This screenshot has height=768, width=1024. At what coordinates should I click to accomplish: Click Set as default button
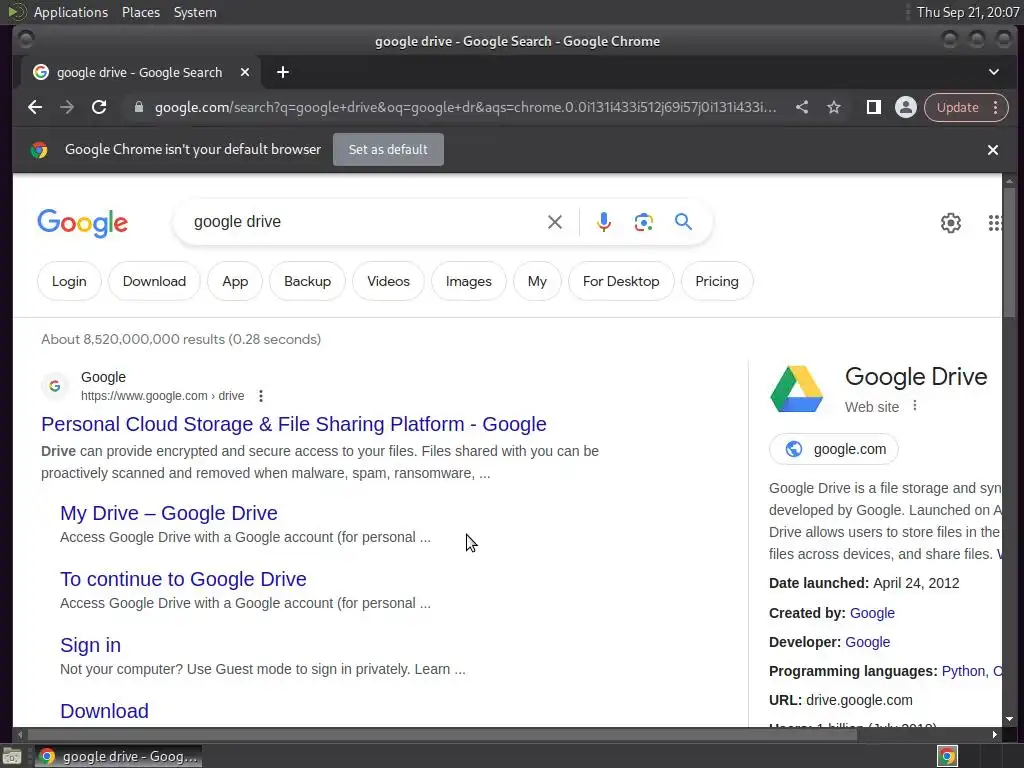coord(388,150)
